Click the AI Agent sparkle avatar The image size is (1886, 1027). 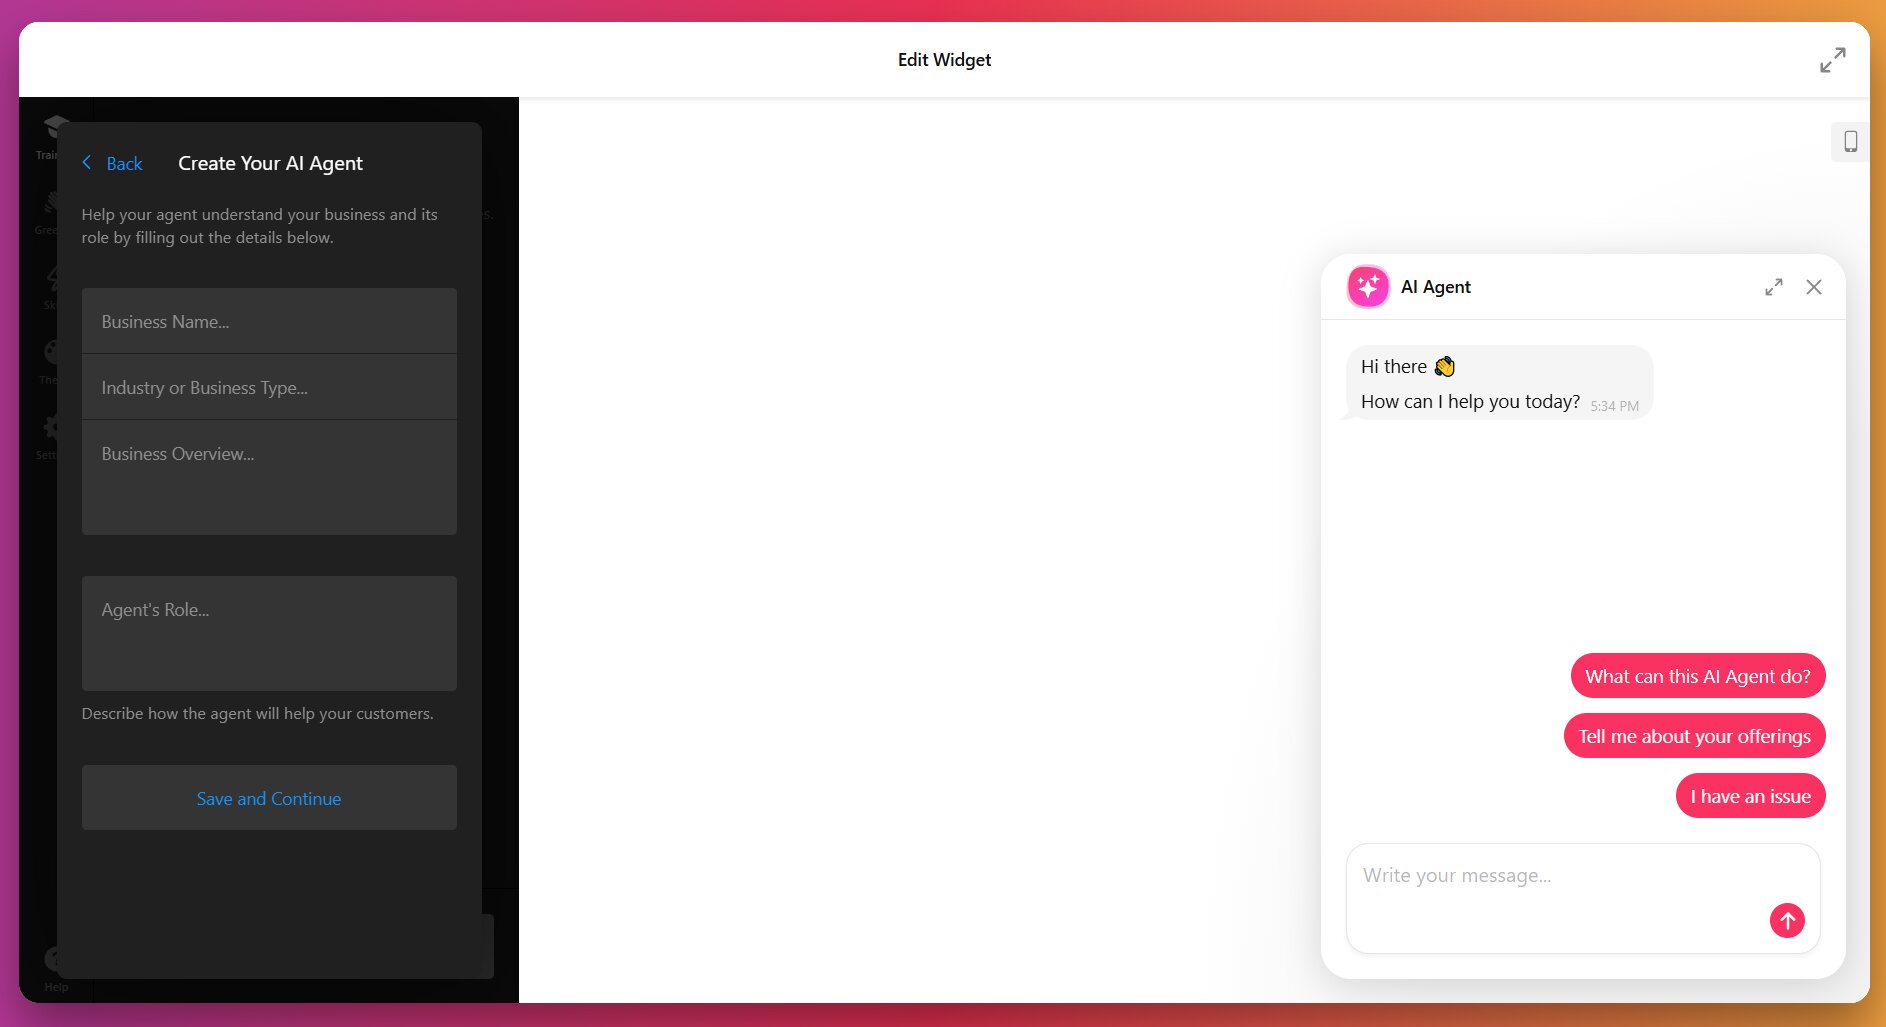pos(1367,286)
